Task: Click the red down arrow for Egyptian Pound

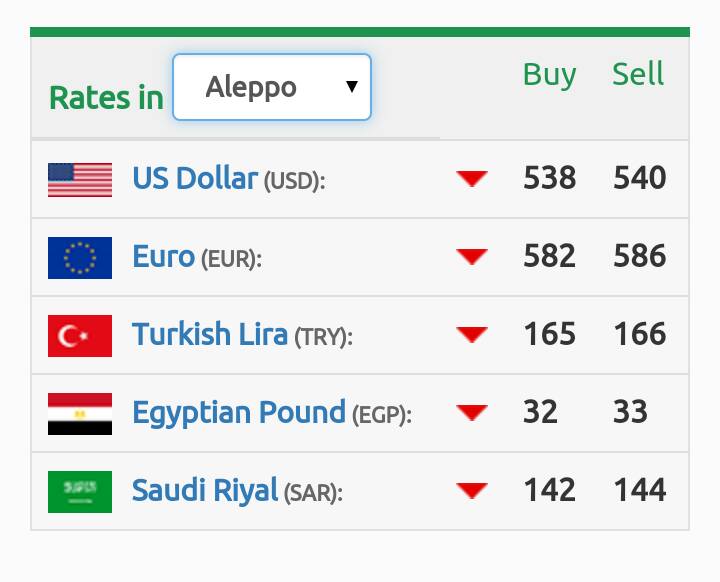Action: point(472,412)
